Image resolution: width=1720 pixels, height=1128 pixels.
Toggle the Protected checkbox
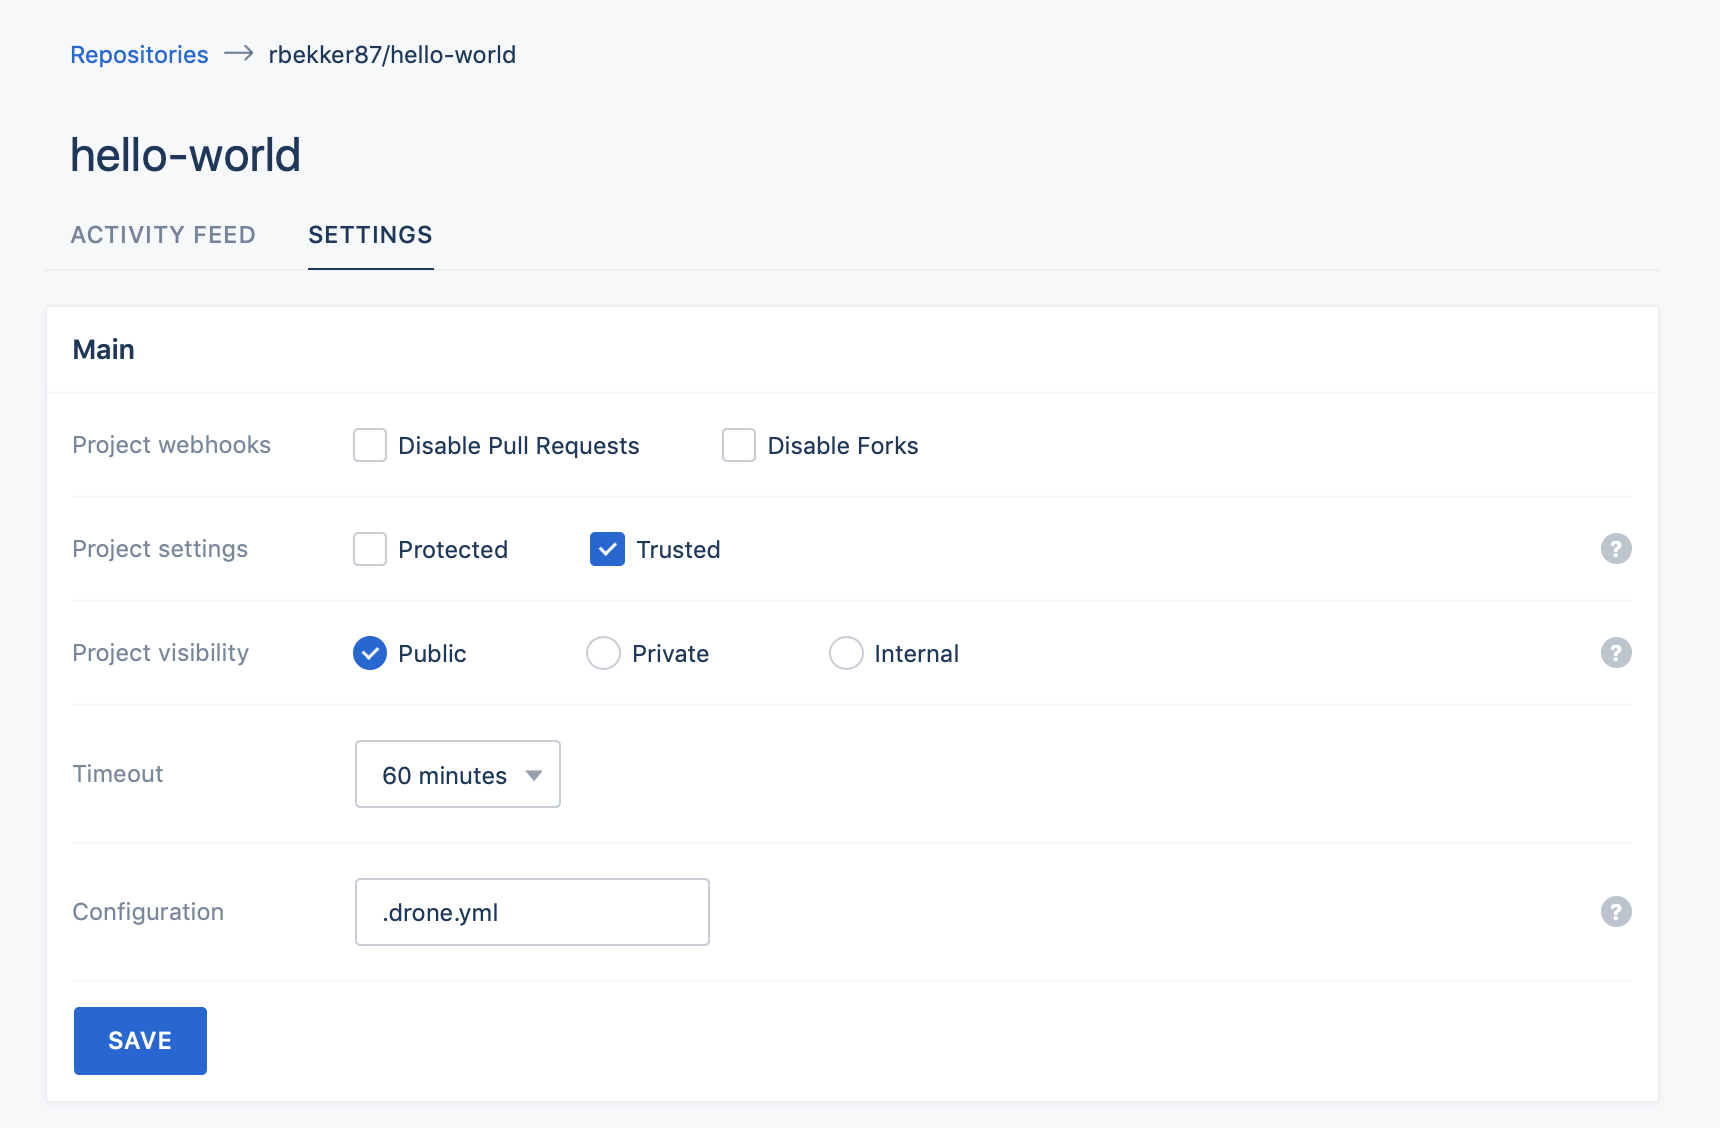(370, 549)
